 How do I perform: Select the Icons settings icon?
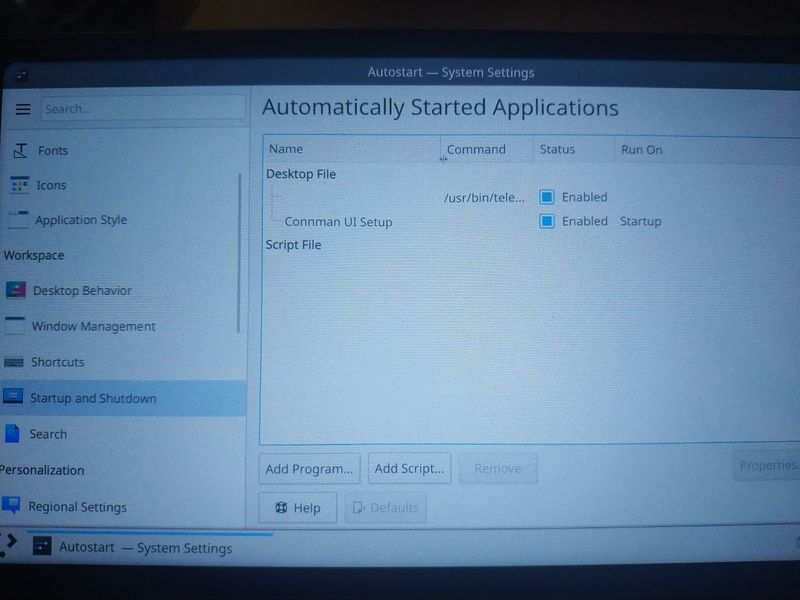click(x=19, y=185)
